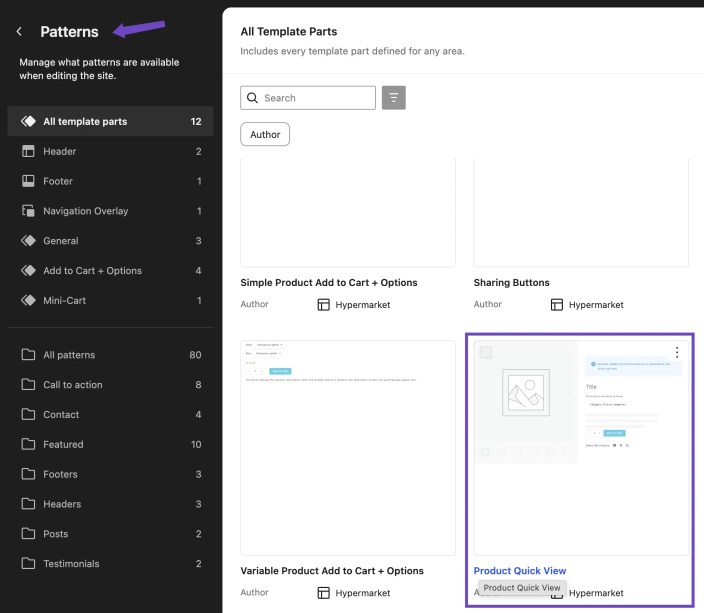Screen dimensions: 704x613
Task: Click diamond icon beside Add to Cart + Options
Action: [x=28, y=270]
